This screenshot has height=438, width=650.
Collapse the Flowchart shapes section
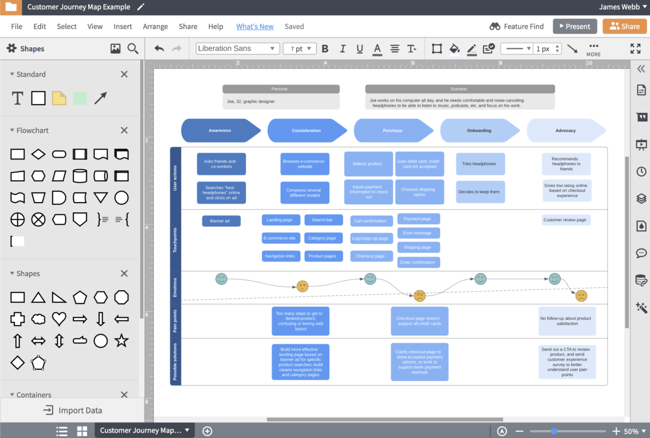coord(11,130)
